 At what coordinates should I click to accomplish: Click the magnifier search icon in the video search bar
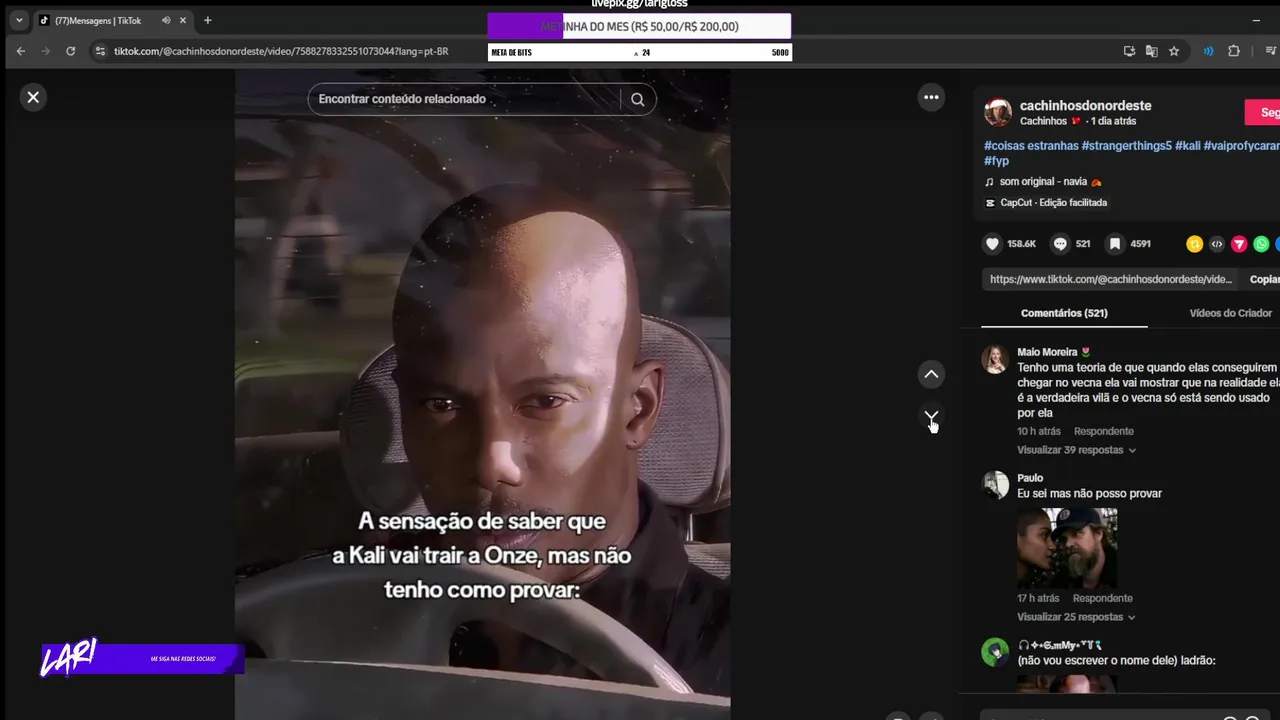[637, 99]
